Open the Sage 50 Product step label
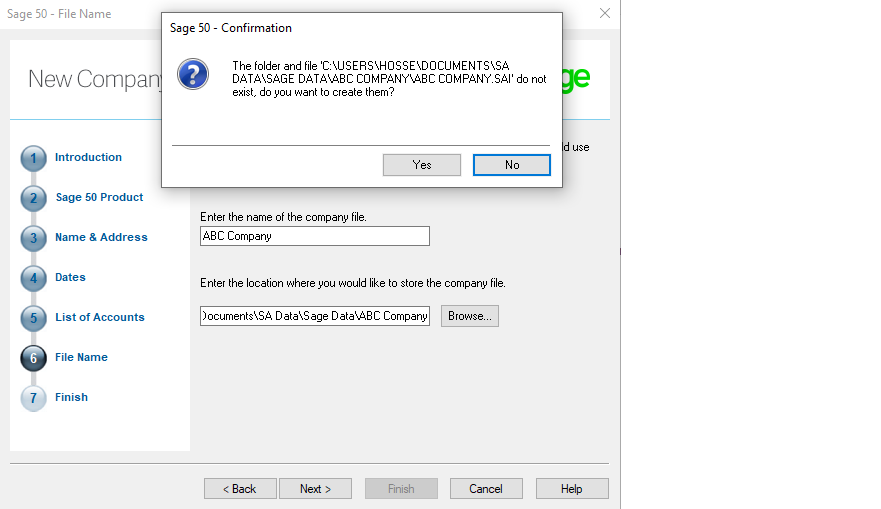This screenshot has height=509, width=881. click(x=99, y=197)
